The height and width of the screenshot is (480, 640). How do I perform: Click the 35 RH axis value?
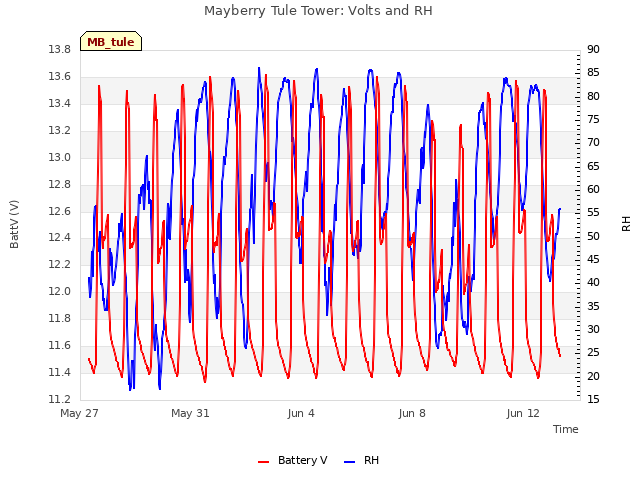click(x=593, y=306)
